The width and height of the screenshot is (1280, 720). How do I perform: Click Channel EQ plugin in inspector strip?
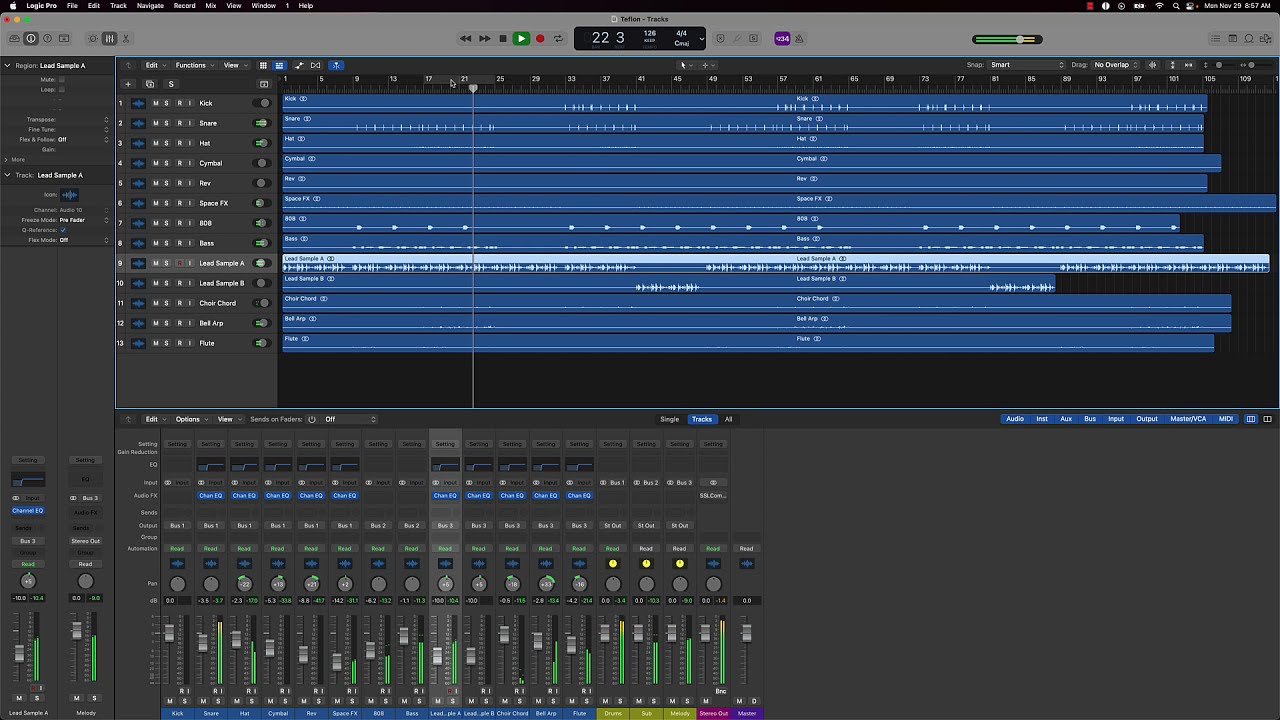pyautogui.click(x=28, y=511)
